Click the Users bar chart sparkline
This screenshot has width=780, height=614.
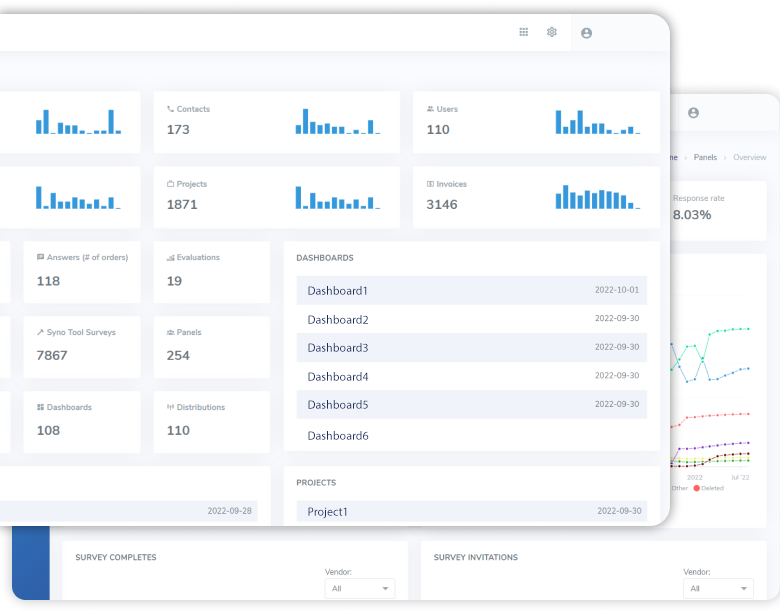point(598,122)
